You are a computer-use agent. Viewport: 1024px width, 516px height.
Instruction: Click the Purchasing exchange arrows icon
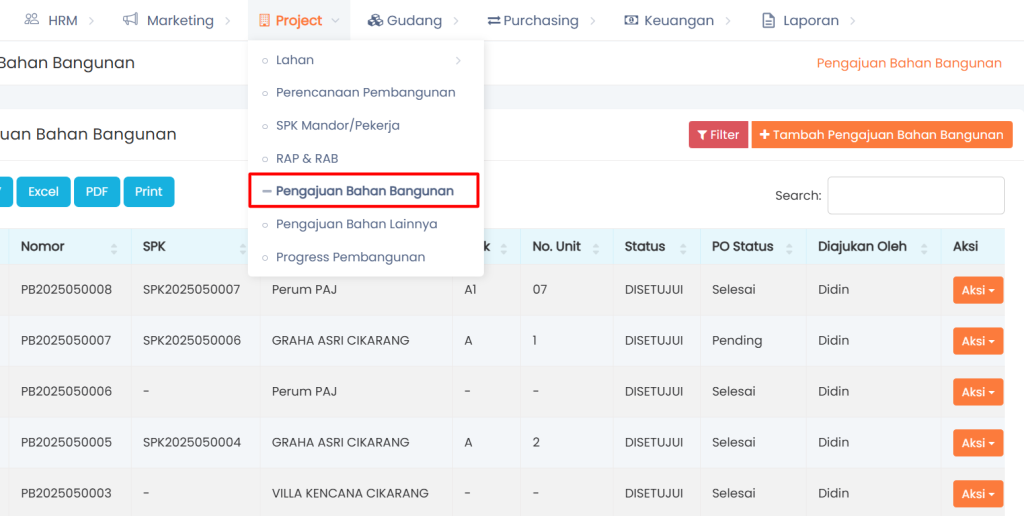tap(494, 20)
